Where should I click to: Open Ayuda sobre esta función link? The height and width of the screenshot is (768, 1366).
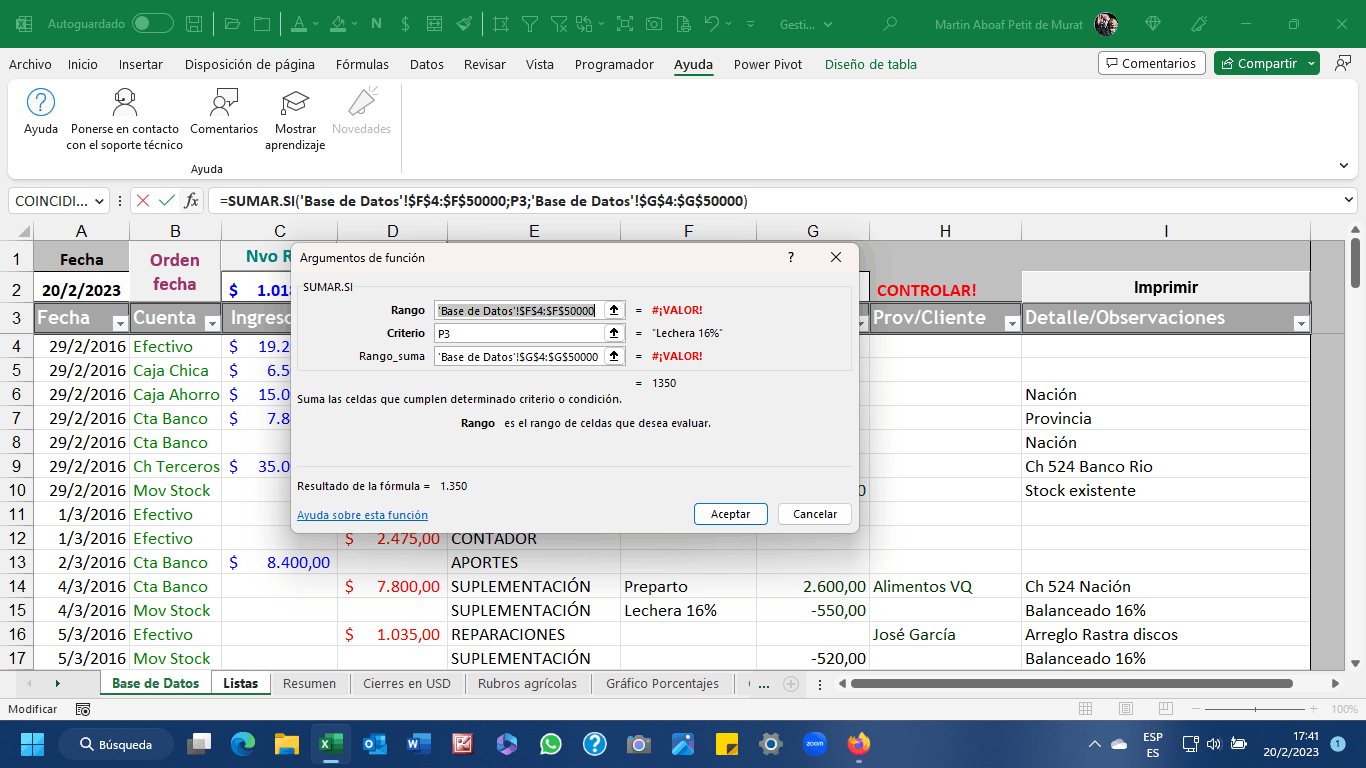[362, 515]
